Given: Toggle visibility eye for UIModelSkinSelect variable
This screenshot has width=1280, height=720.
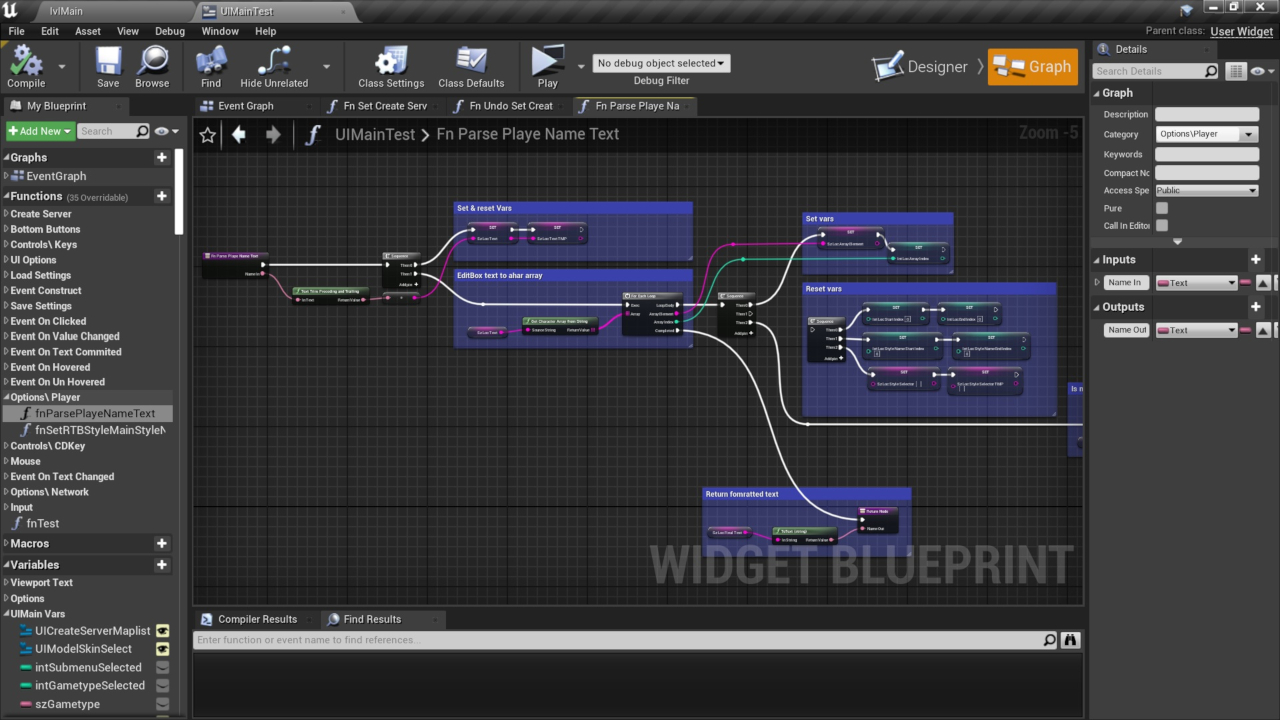Looking at the screenshot, I should tap(162, 649).
